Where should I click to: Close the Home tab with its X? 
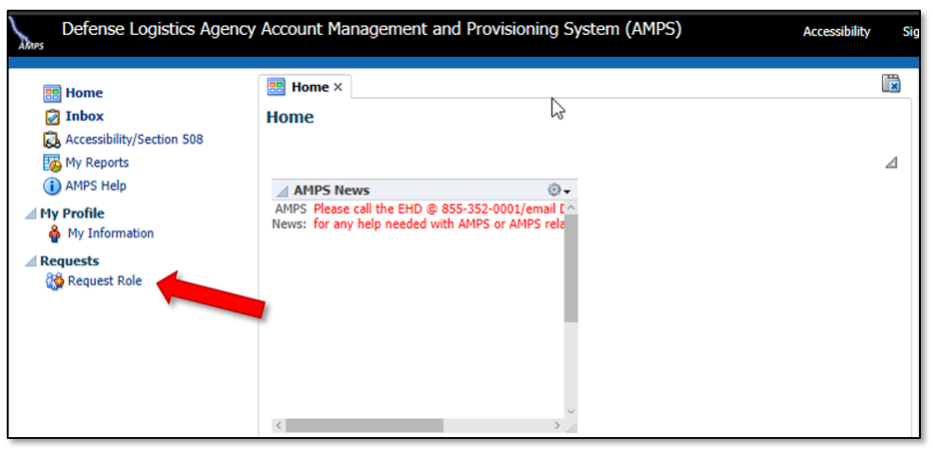338,87
